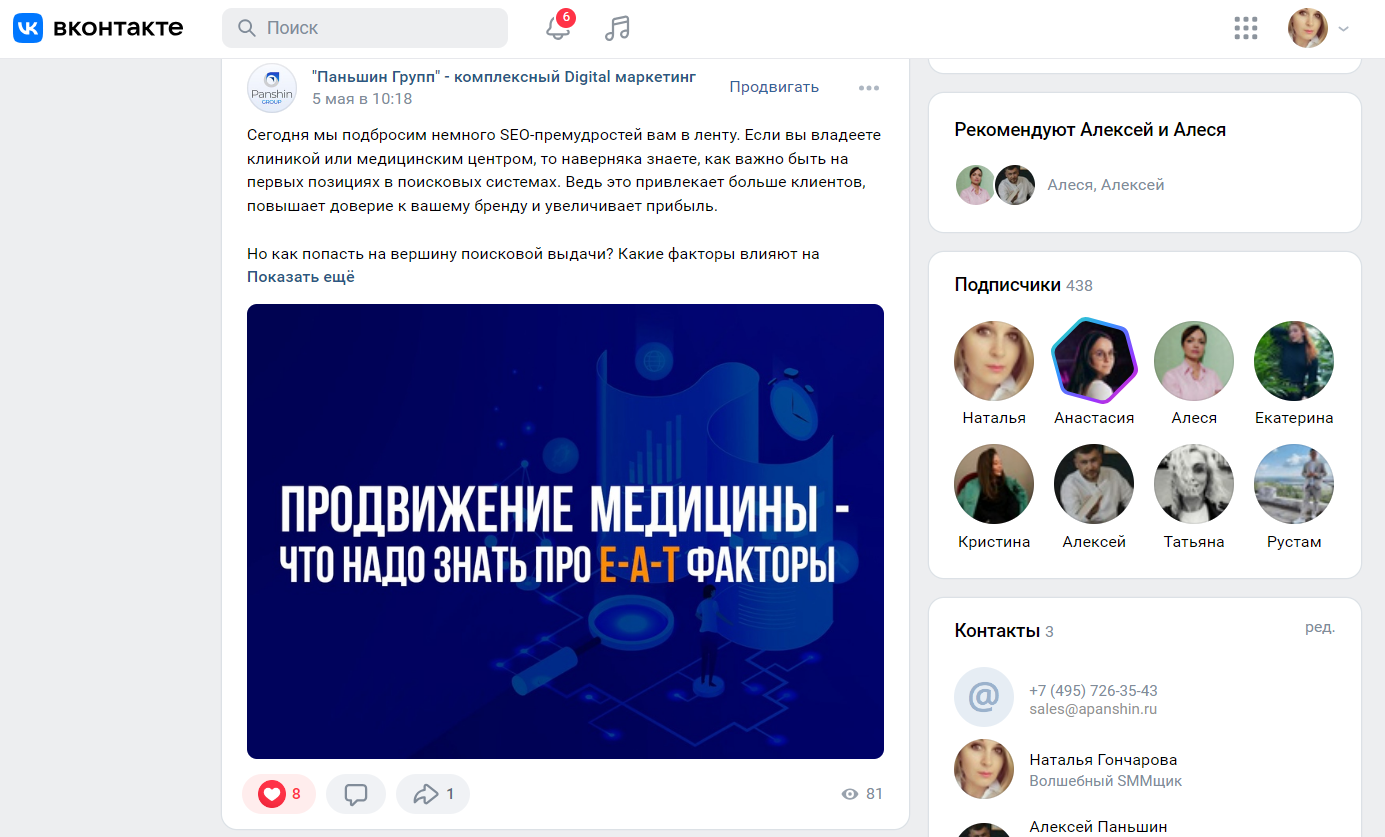Viewport: 1385px width, 837px height.
Task: Open Рекомендуют Алексей и Алеся block title
Action: click(x=1090, y=130)
